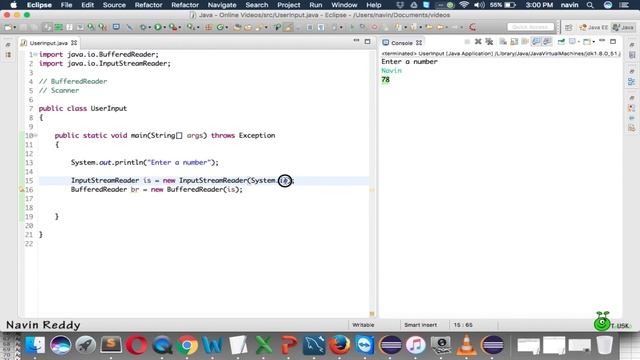Open the Run menu

316,5
